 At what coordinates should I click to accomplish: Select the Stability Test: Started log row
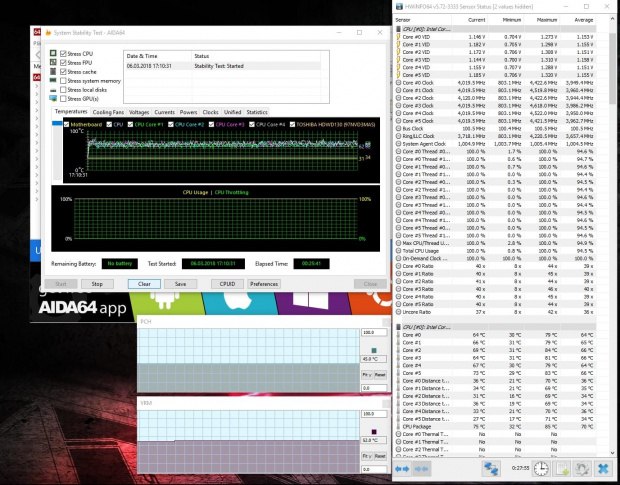pyautogui.click(x=223, y=66)
